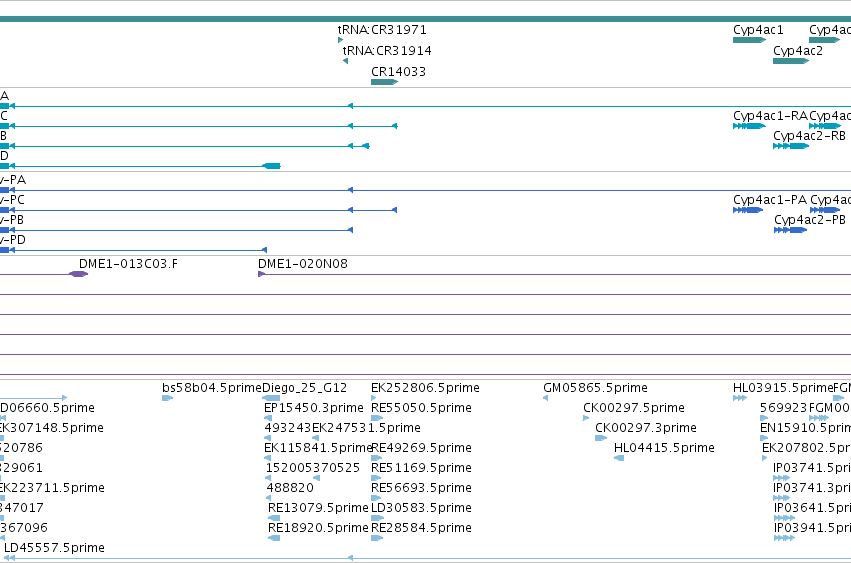Screen dimensions: 851x563
Task: Click the EK223711.5prime EST label
Action: [52, 488]
